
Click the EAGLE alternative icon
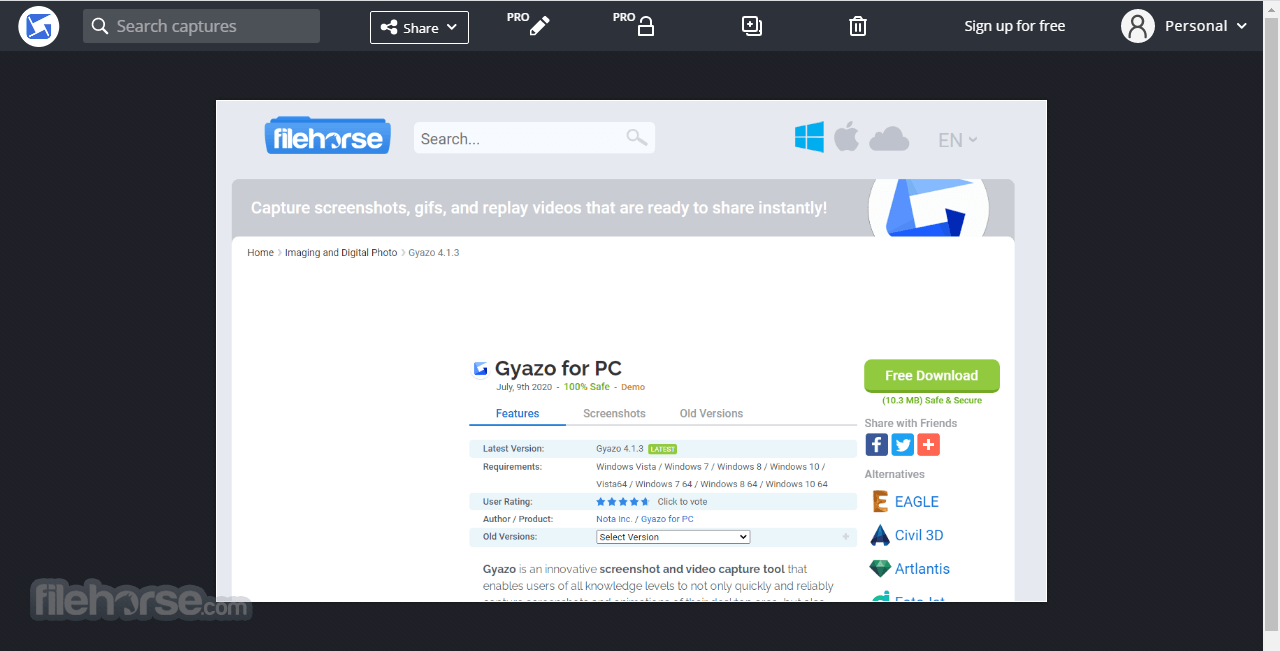point(880,501)
